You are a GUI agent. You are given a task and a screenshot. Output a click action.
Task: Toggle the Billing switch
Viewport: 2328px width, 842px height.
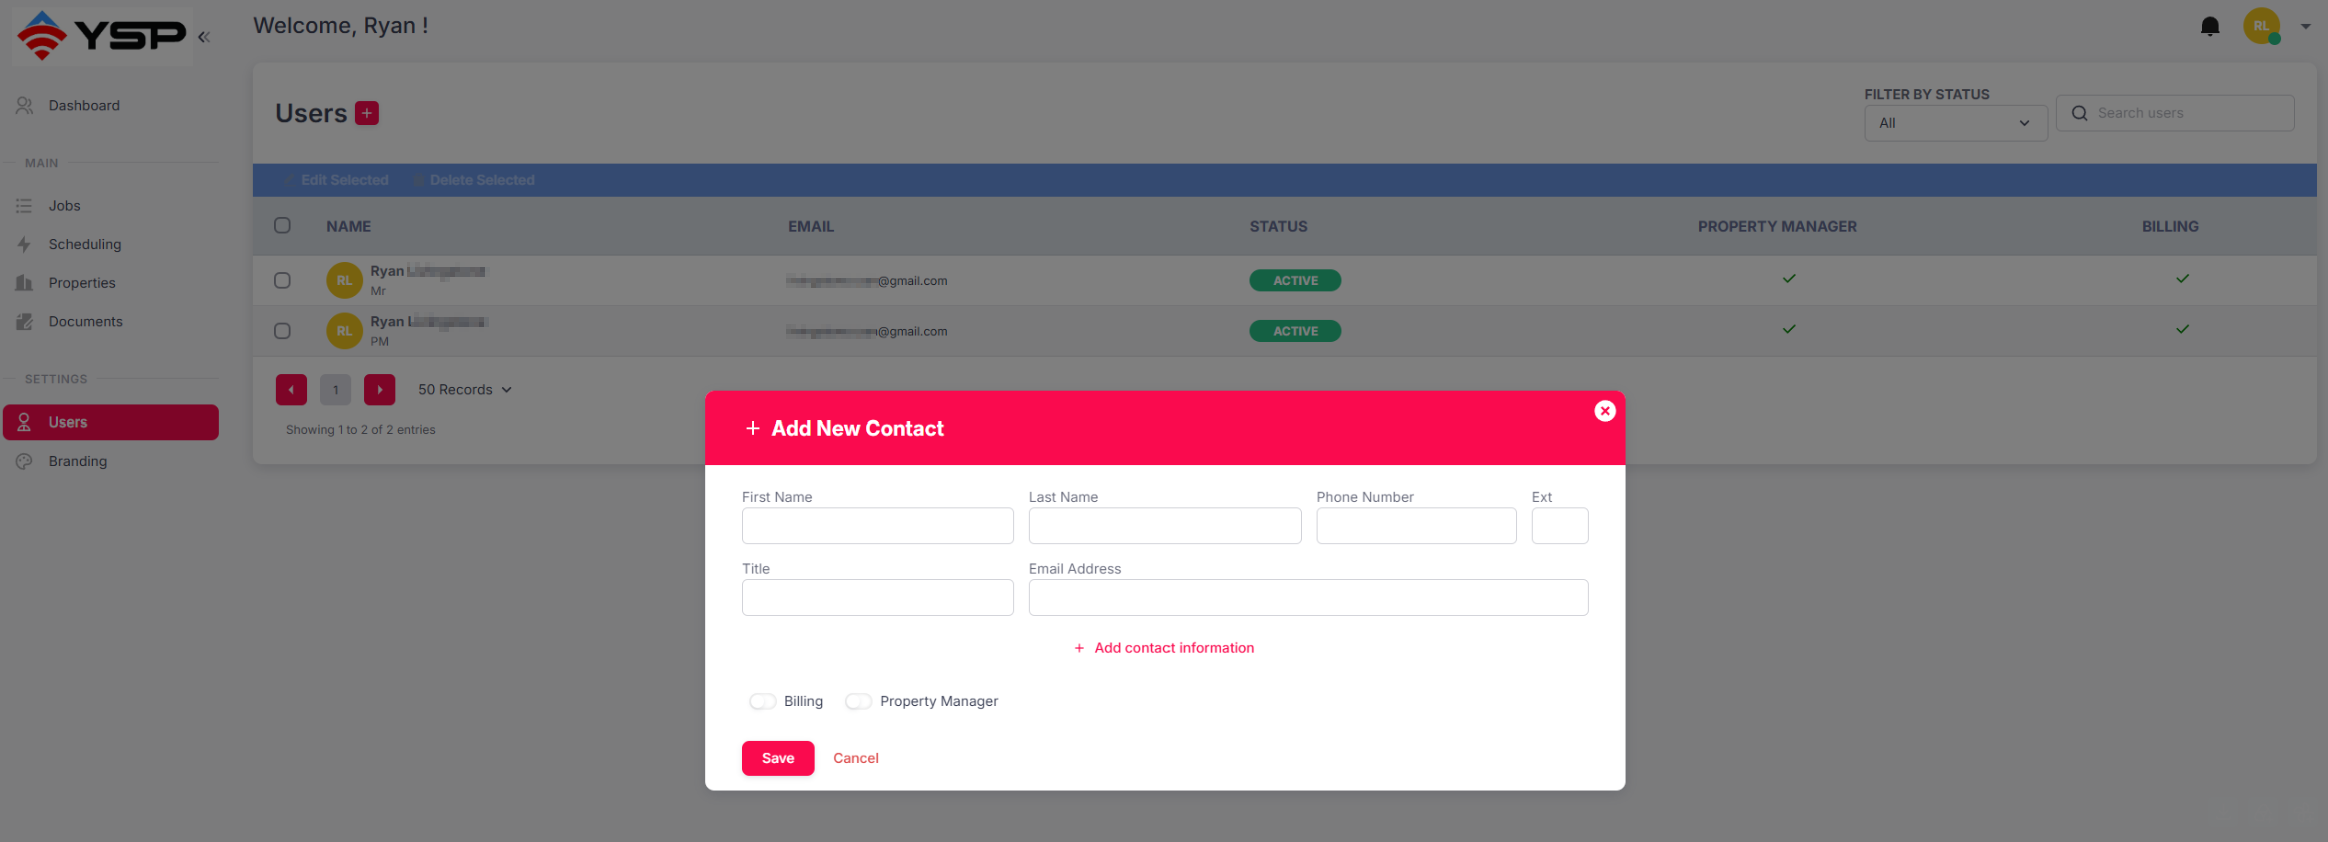click(x=763, y=701)
